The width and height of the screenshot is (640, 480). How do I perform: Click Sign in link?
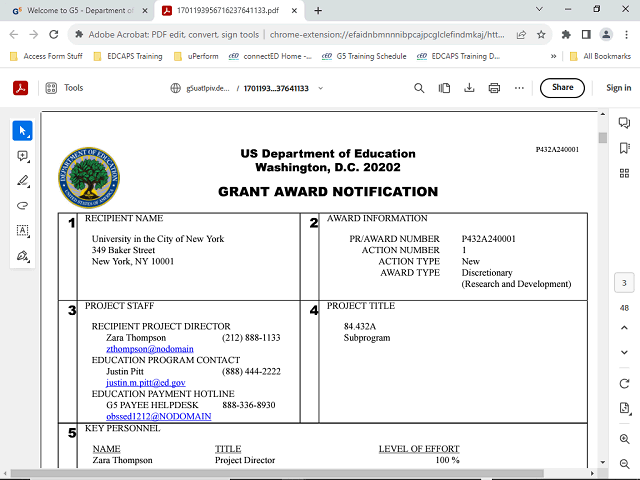(x=618, y=88)
